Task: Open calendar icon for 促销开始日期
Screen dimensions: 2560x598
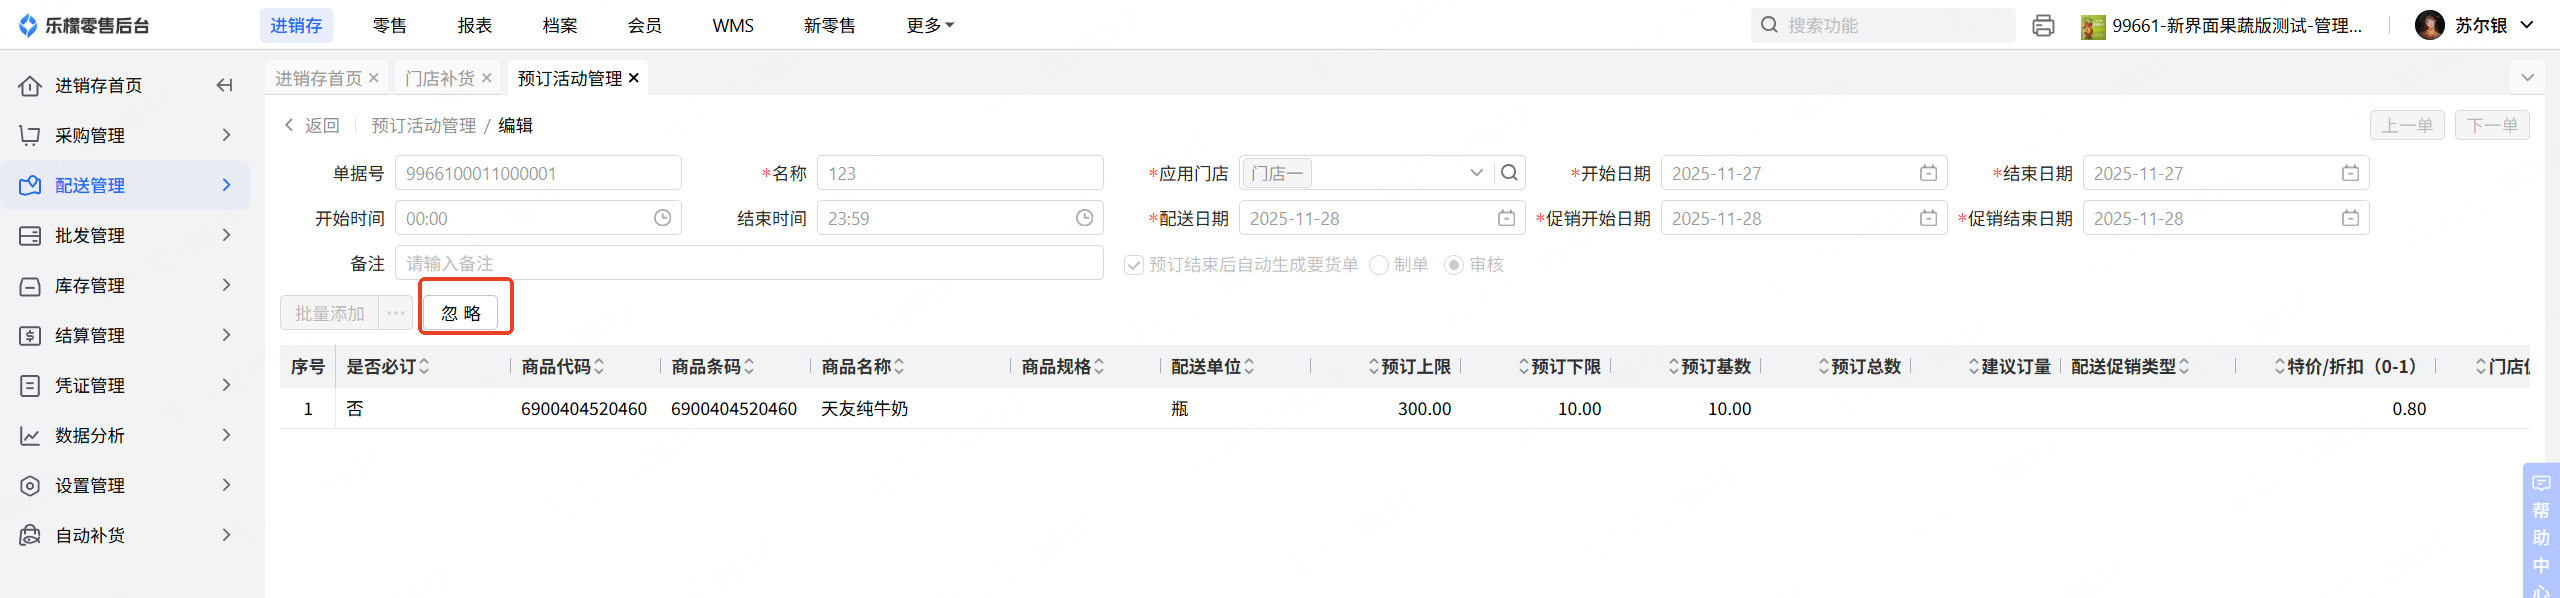Action: [1929, 218]
